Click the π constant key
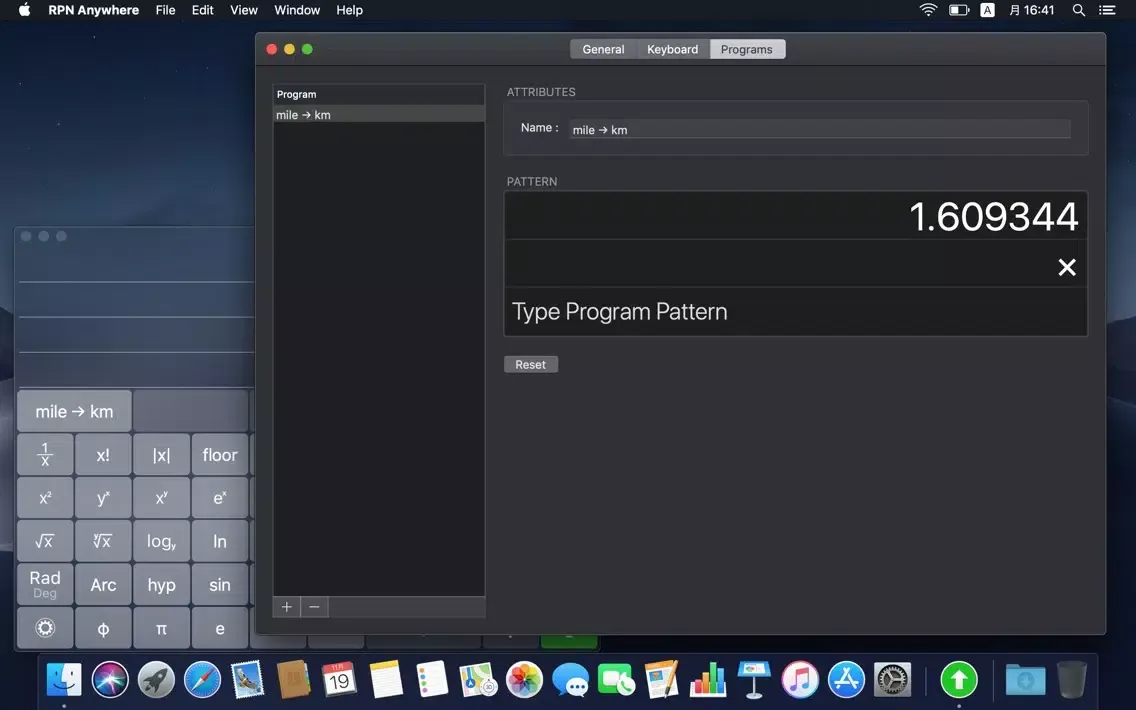1136x710 pixels. (x=162, y=627)
